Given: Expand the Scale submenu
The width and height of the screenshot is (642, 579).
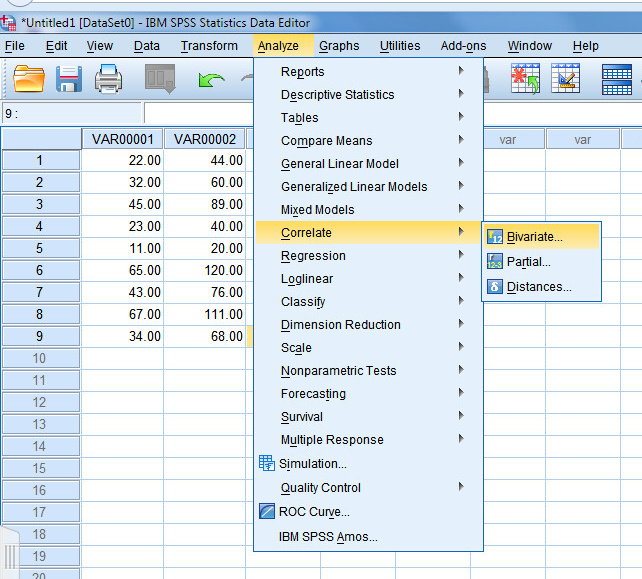Looking at the screenshot, I should click(x=368, y=348).
